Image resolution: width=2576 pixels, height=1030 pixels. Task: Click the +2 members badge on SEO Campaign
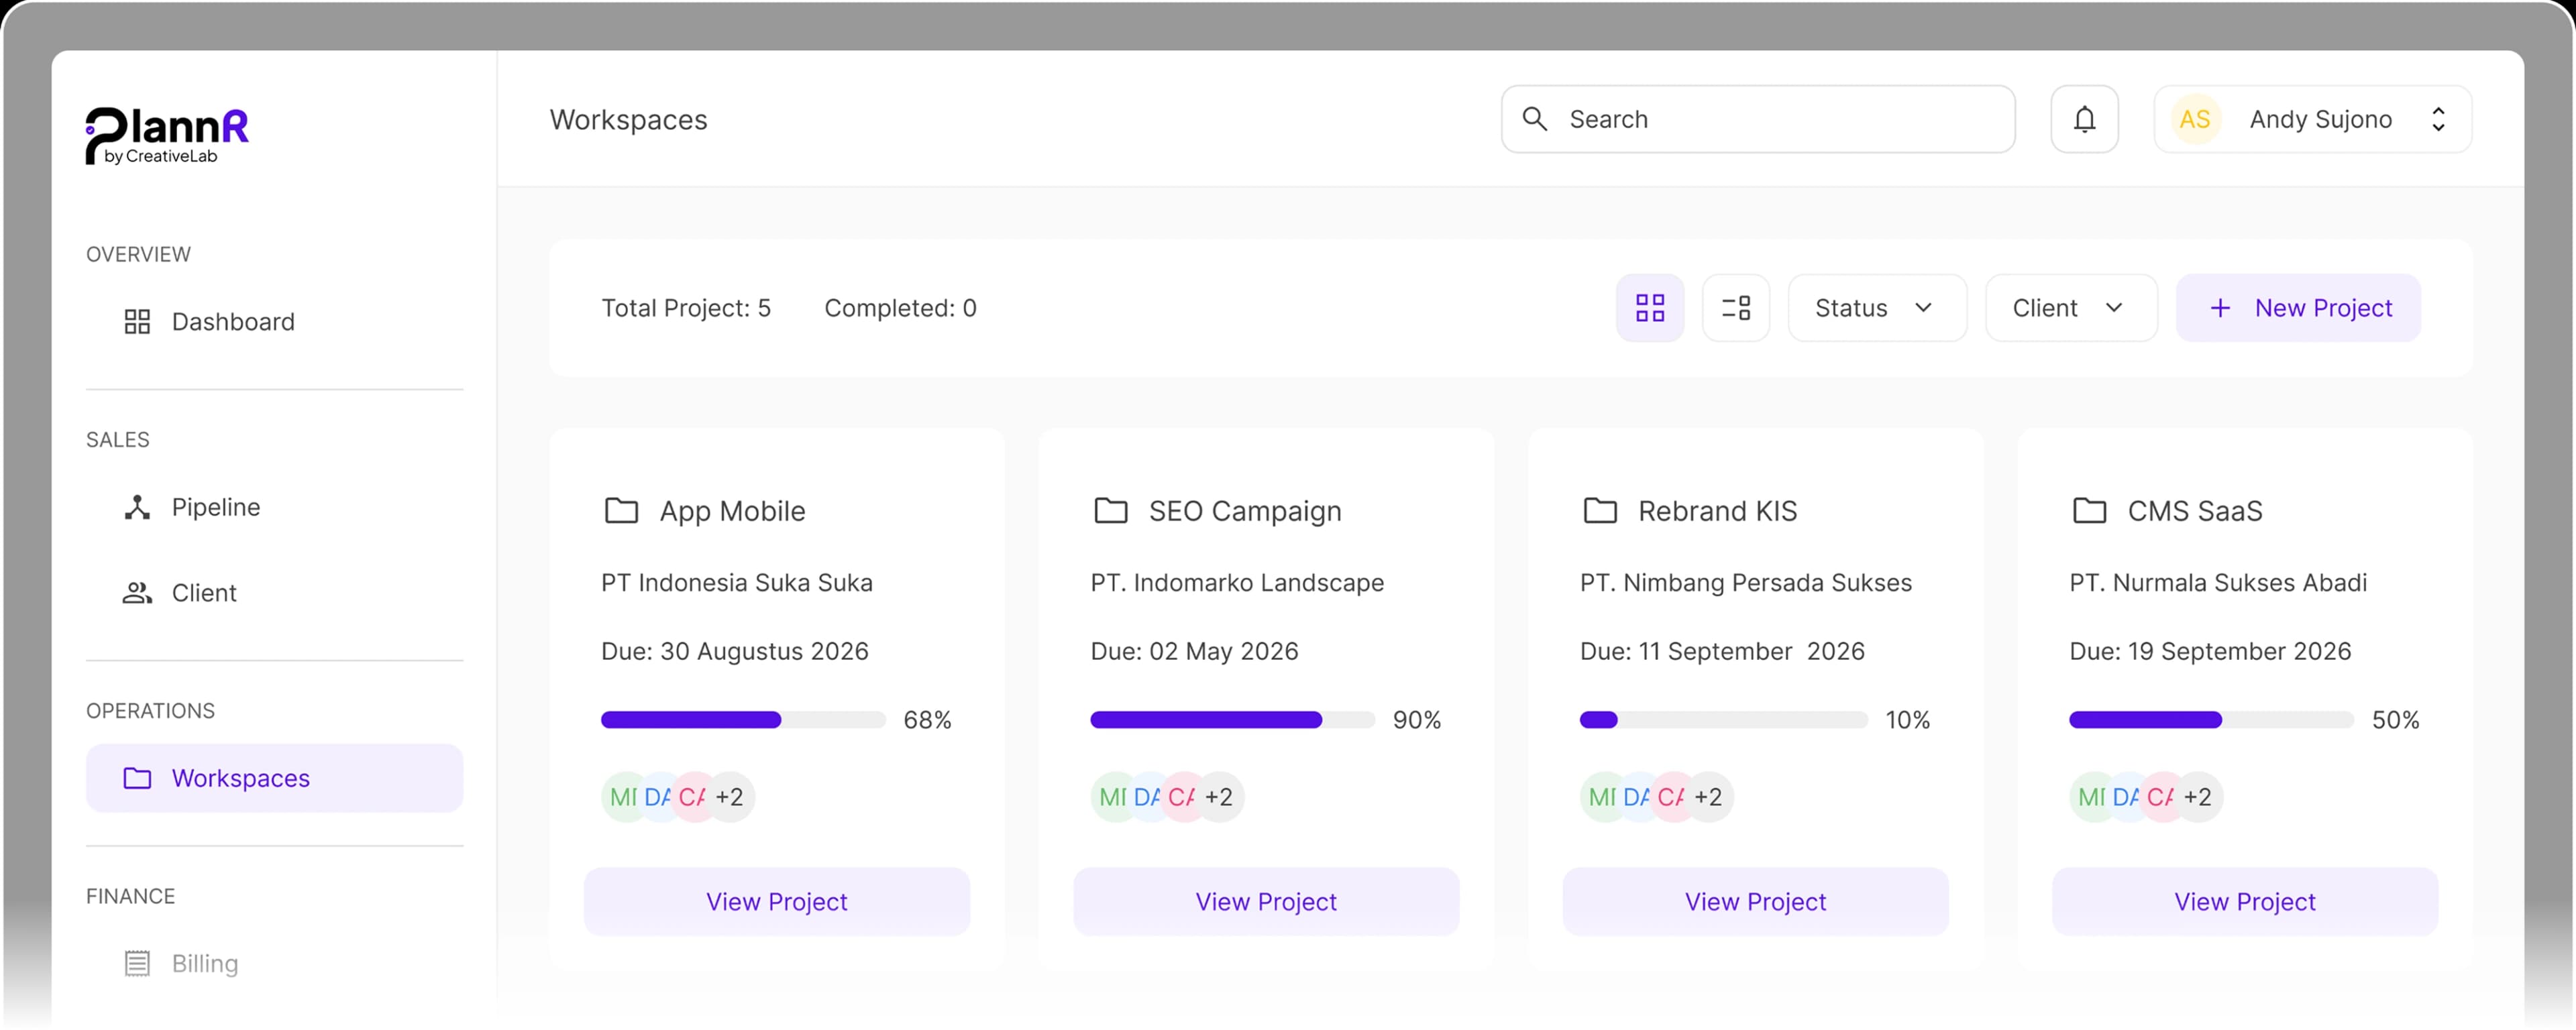(1220, 797)
